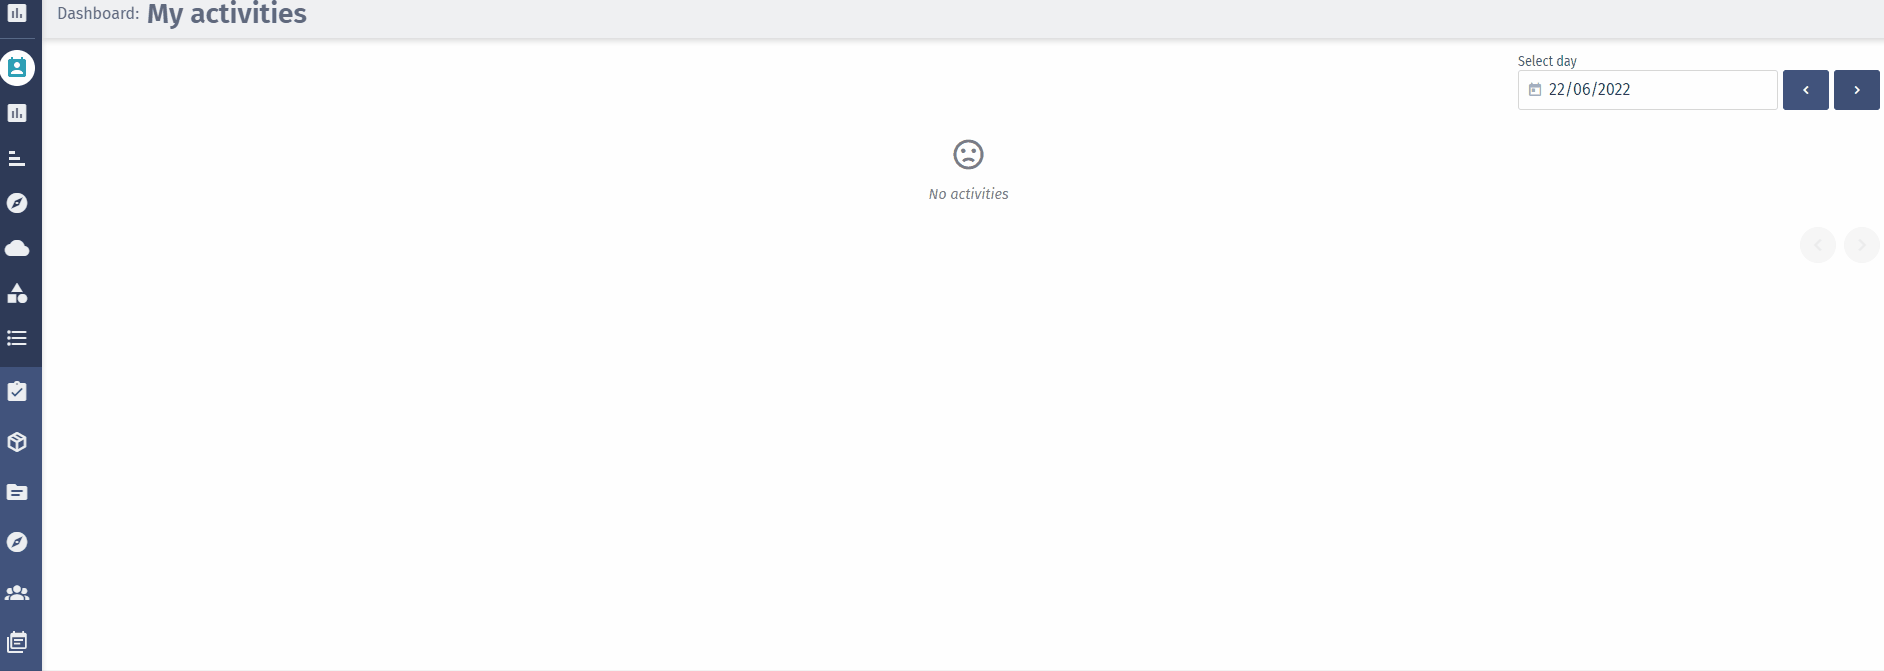
Task: Click the Select day date field
Action: 1648,90
